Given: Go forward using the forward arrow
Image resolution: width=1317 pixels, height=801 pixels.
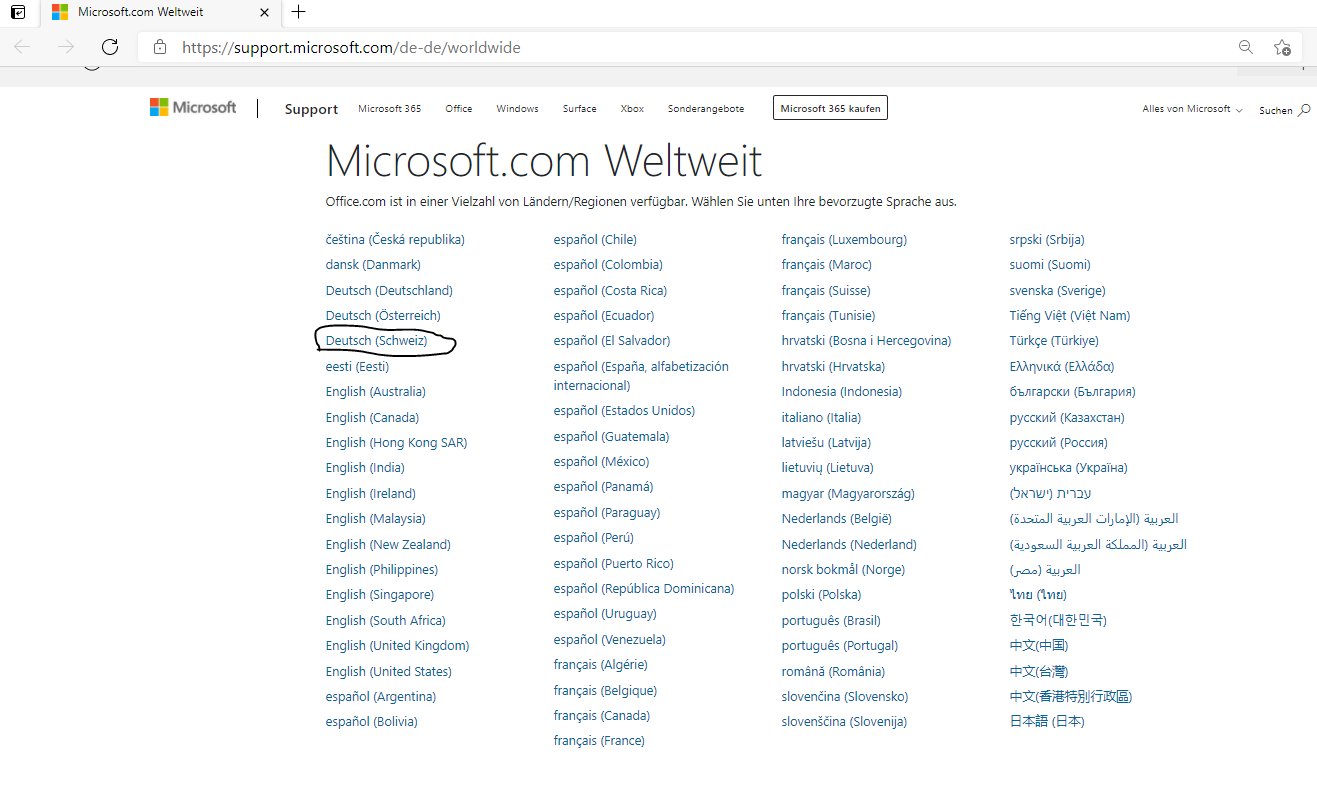Looking at the screenshot, I should click(66, 47).
